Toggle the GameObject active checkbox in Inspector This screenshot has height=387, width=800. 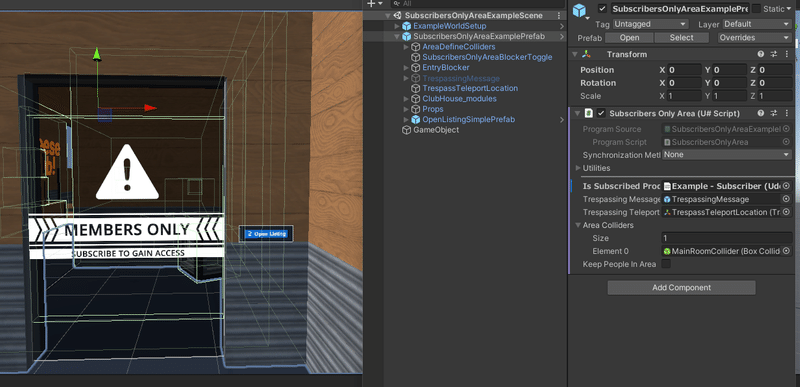603,9
